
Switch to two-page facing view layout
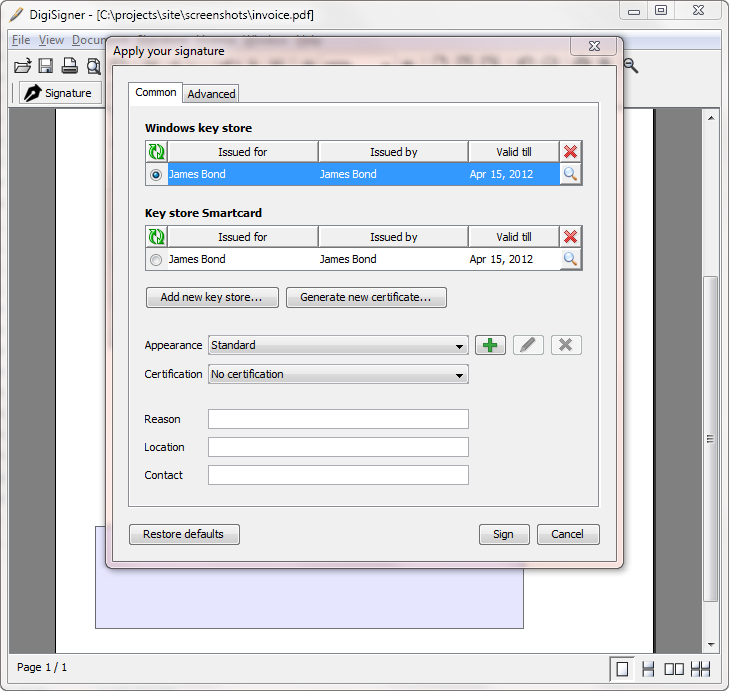674,669
